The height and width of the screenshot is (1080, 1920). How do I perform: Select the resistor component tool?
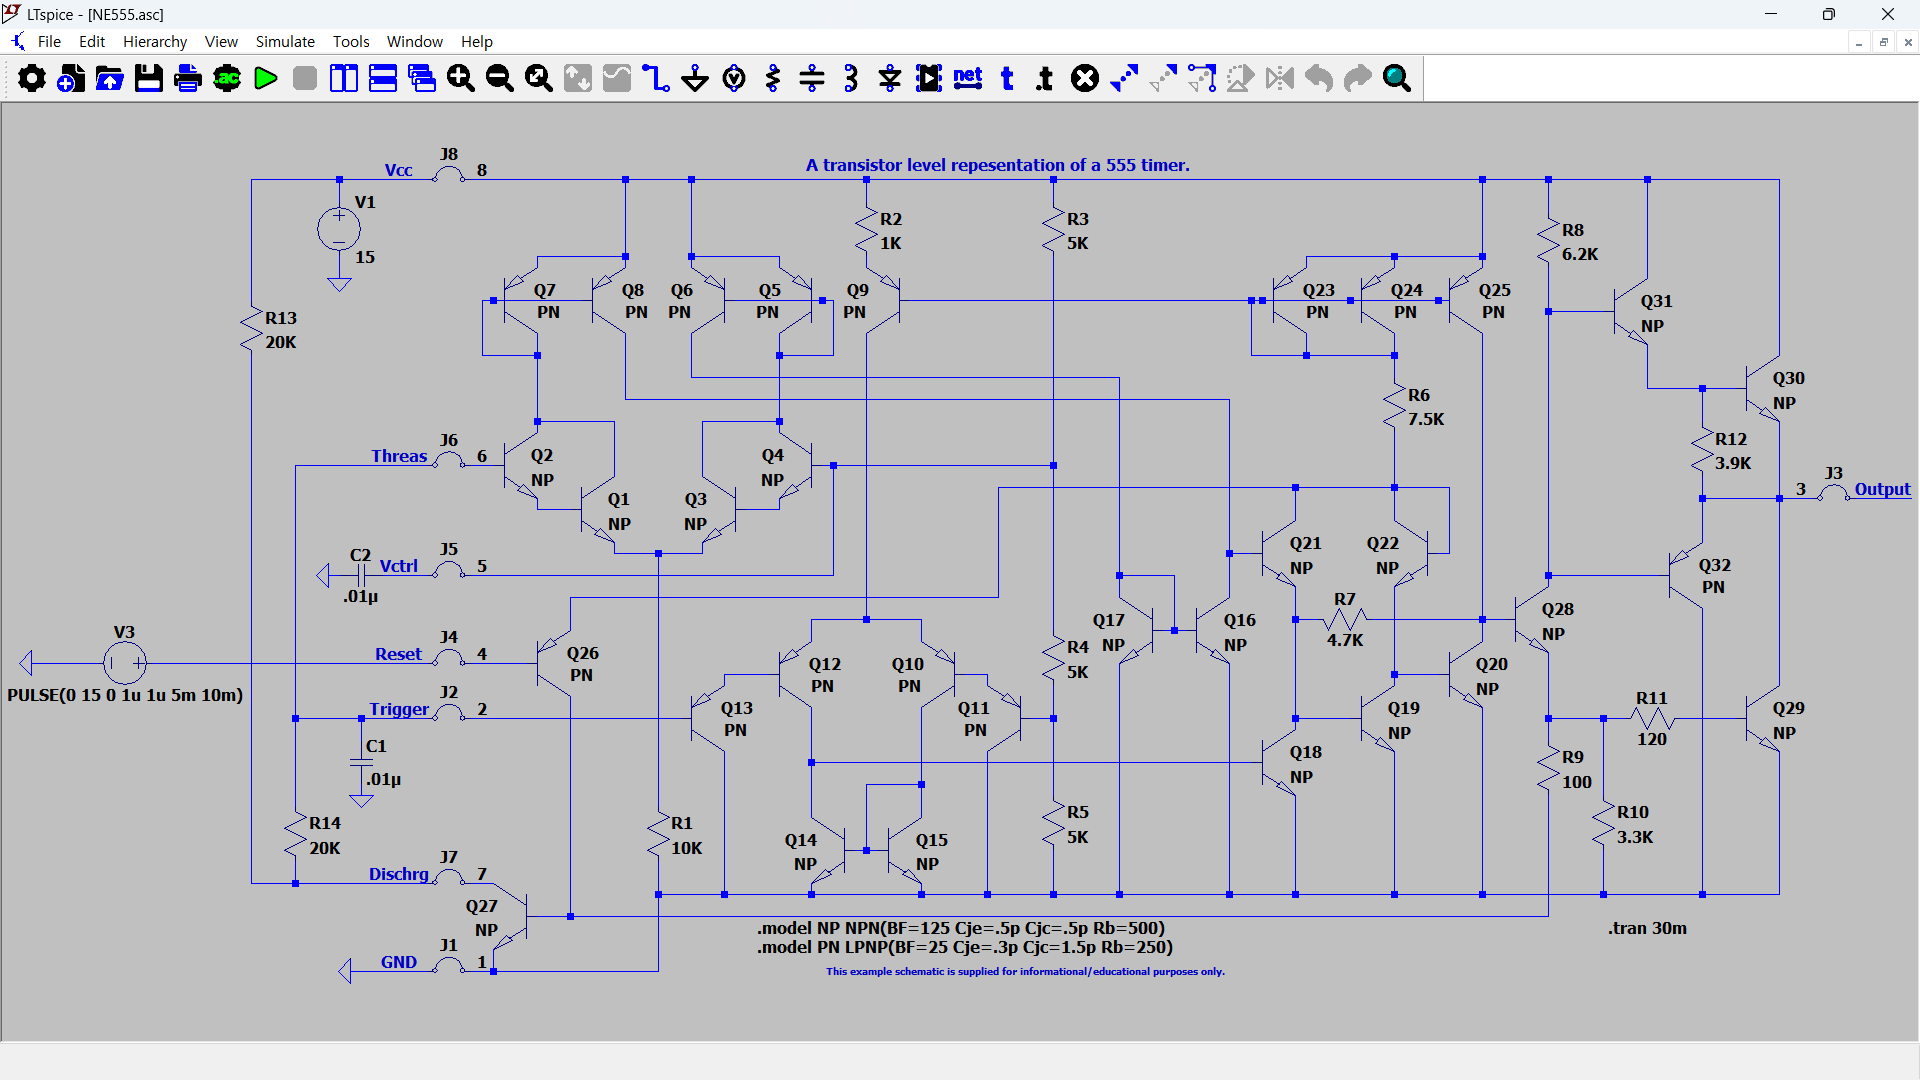click(x=773, y=78)
